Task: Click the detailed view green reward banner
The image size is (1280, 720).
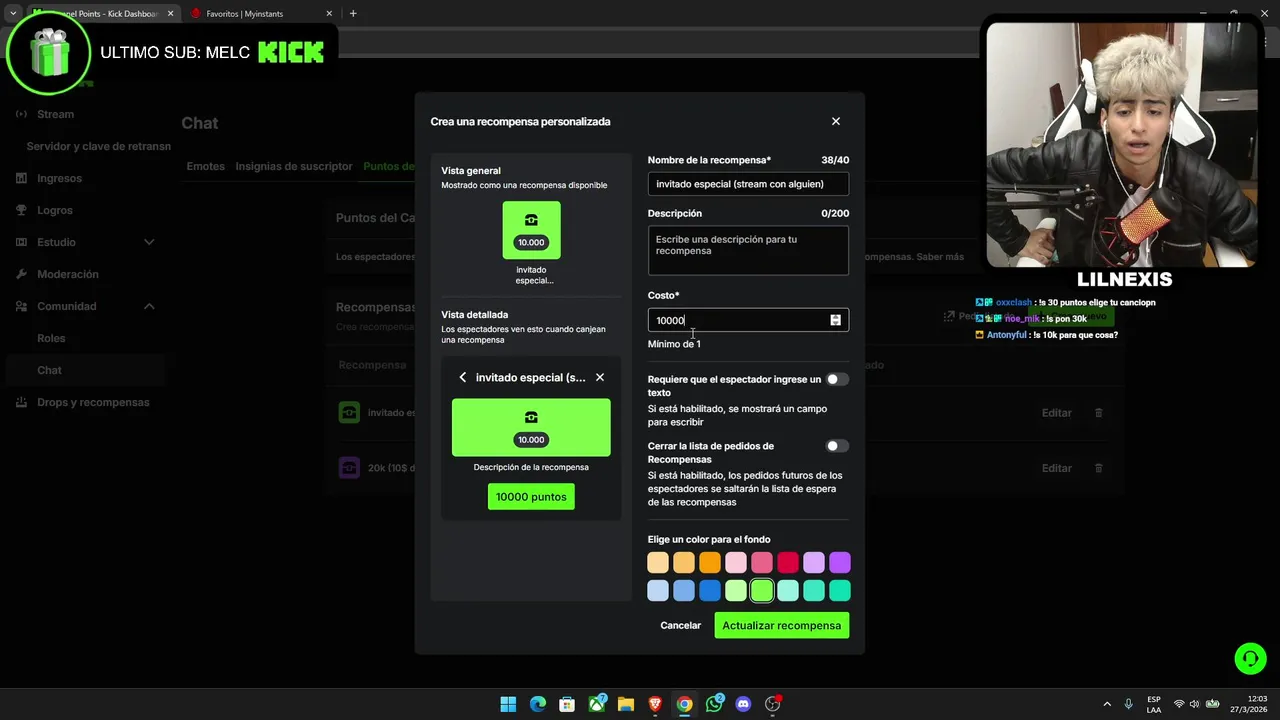Action: click(x=531, y=428)
